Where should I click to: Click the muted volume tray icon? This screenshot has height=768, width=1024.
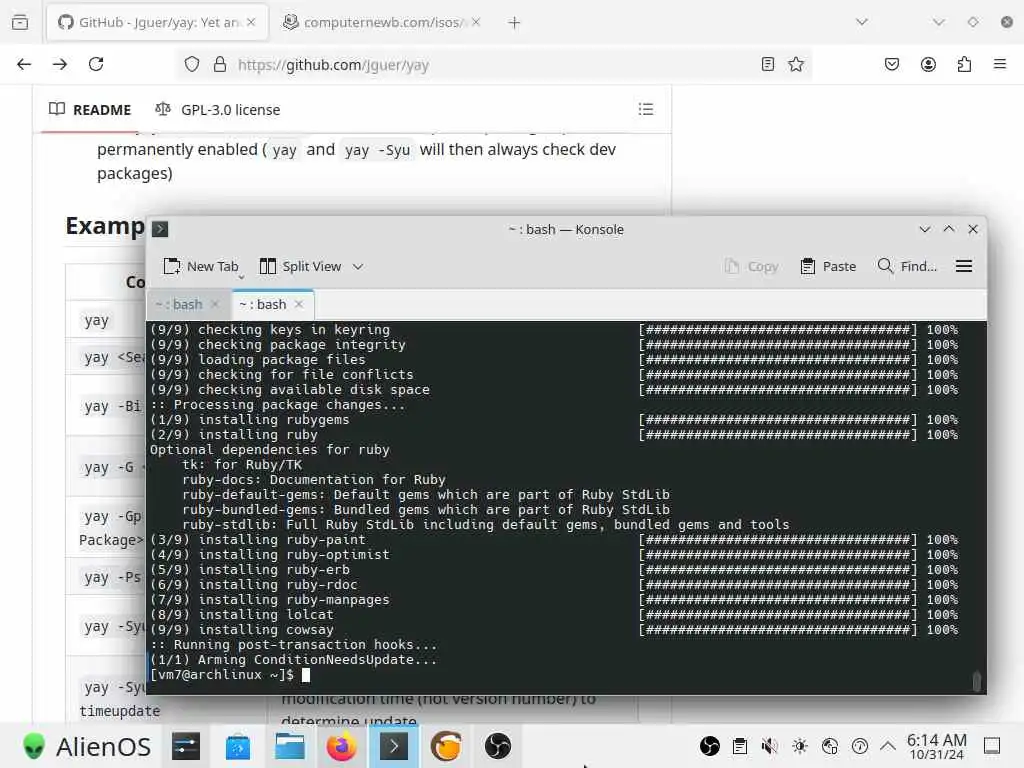tap(769, 746)
